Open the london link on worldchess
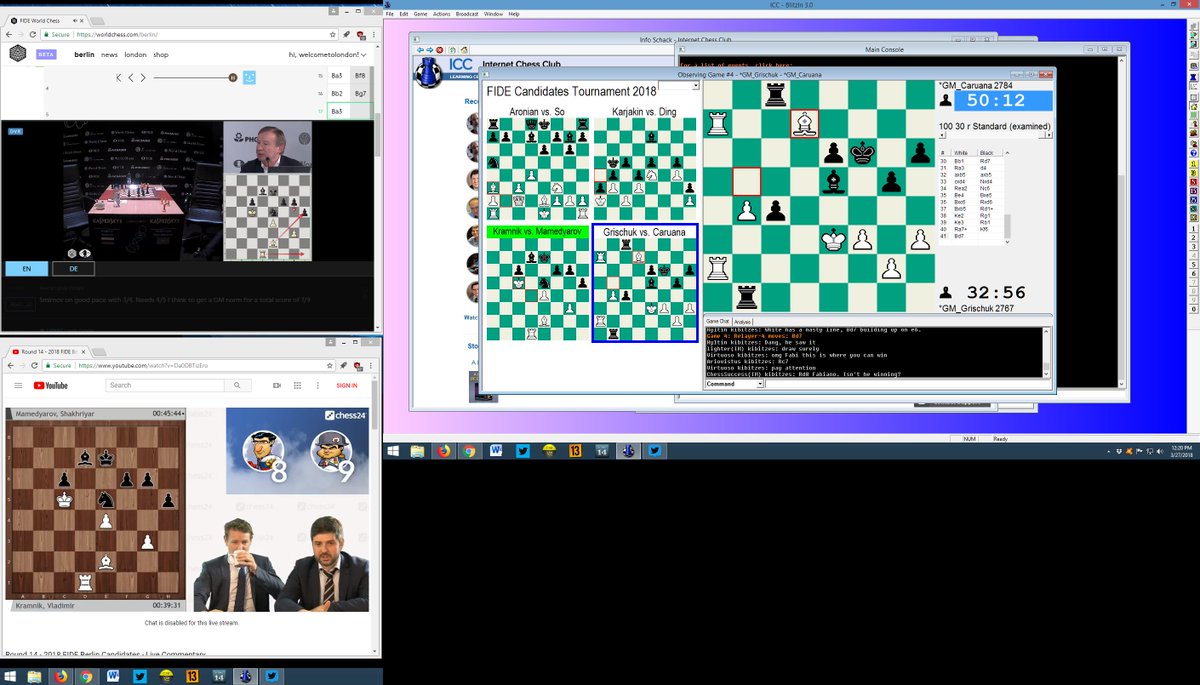Screen dimensions: 1200x685 click(x=136, y=55)
